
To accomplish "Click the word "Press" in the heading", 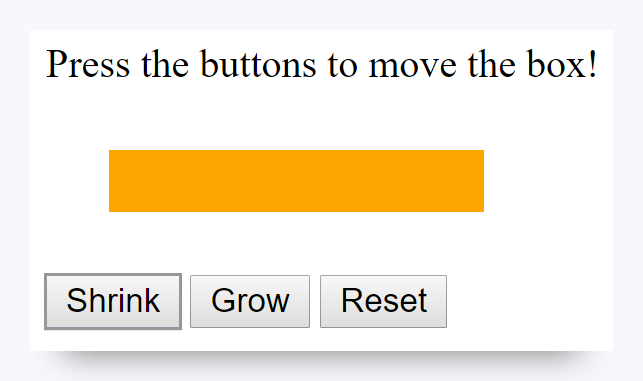I will pos(88,64).
